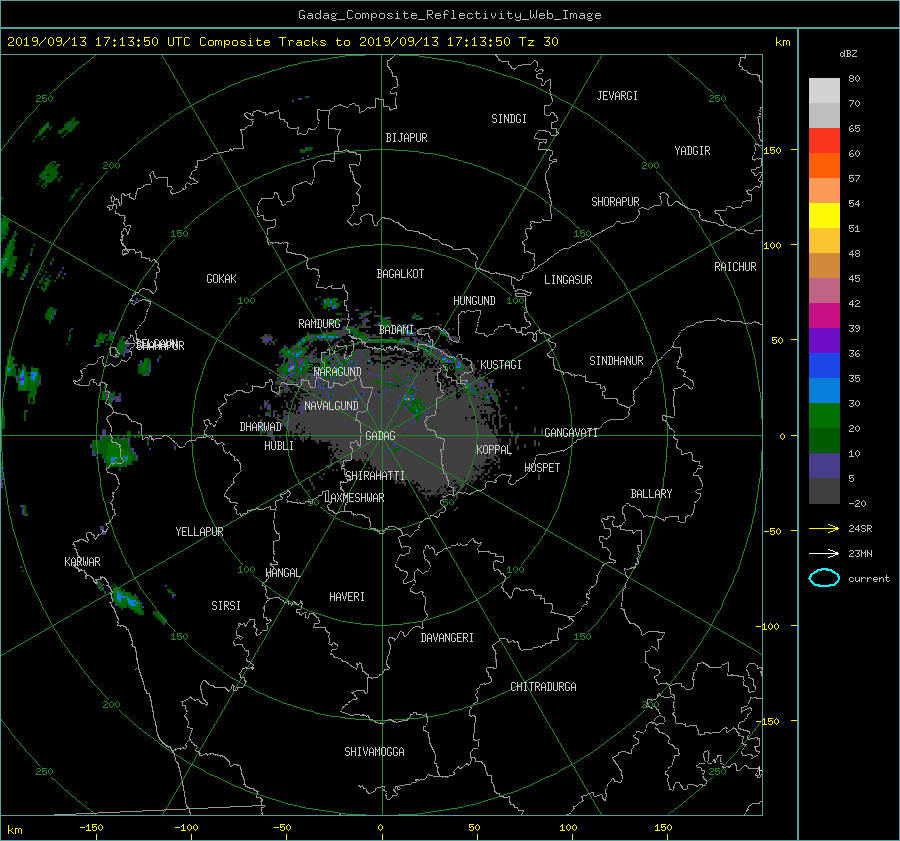Pick the light blue 30-35 dBZ swatch

[x=824, y=390]
